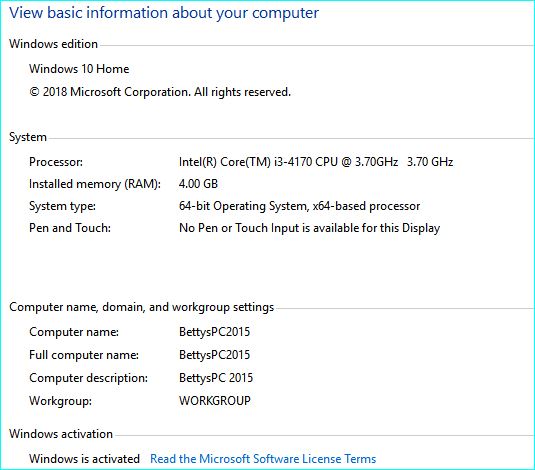The image size is (535, 470).
Task: Click the Windows activation section header
Action: tap(61, 434)
